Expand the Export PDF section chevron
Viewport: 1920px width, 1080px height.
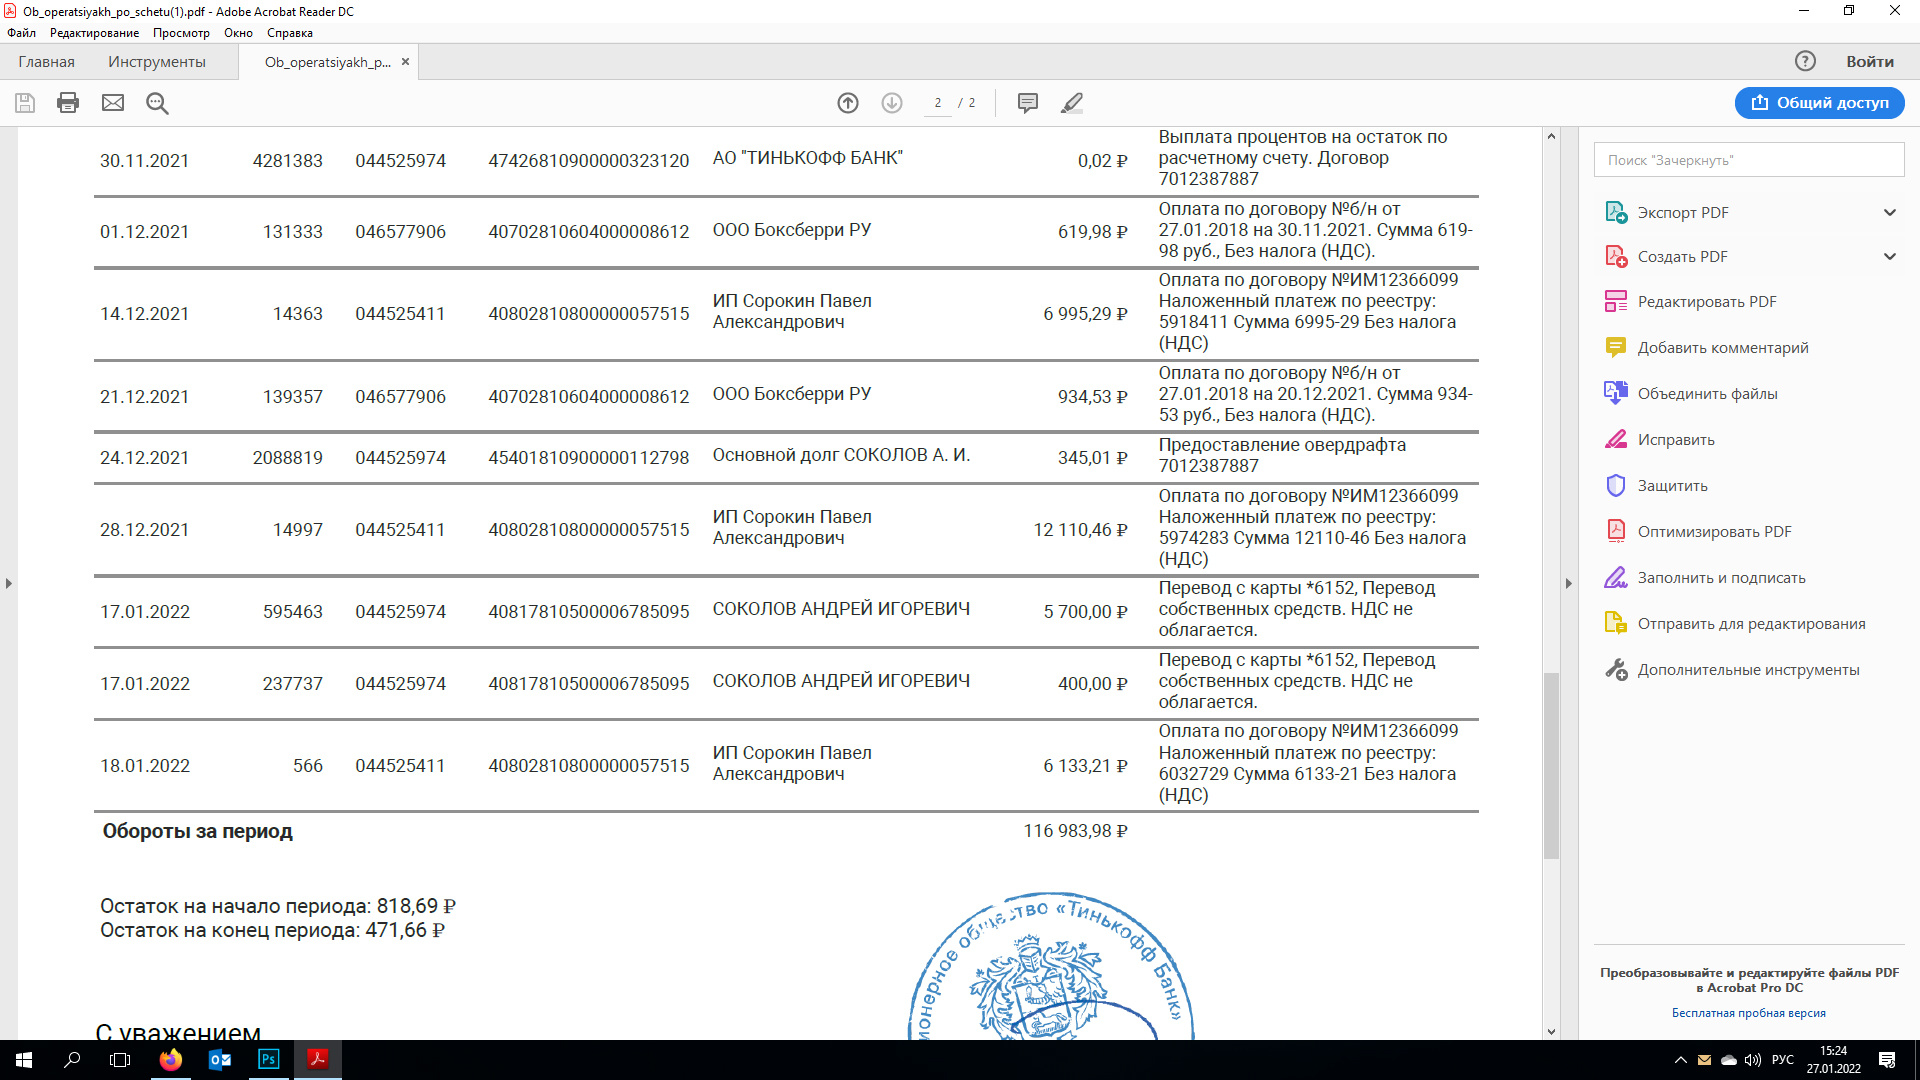coord(1889,212)
